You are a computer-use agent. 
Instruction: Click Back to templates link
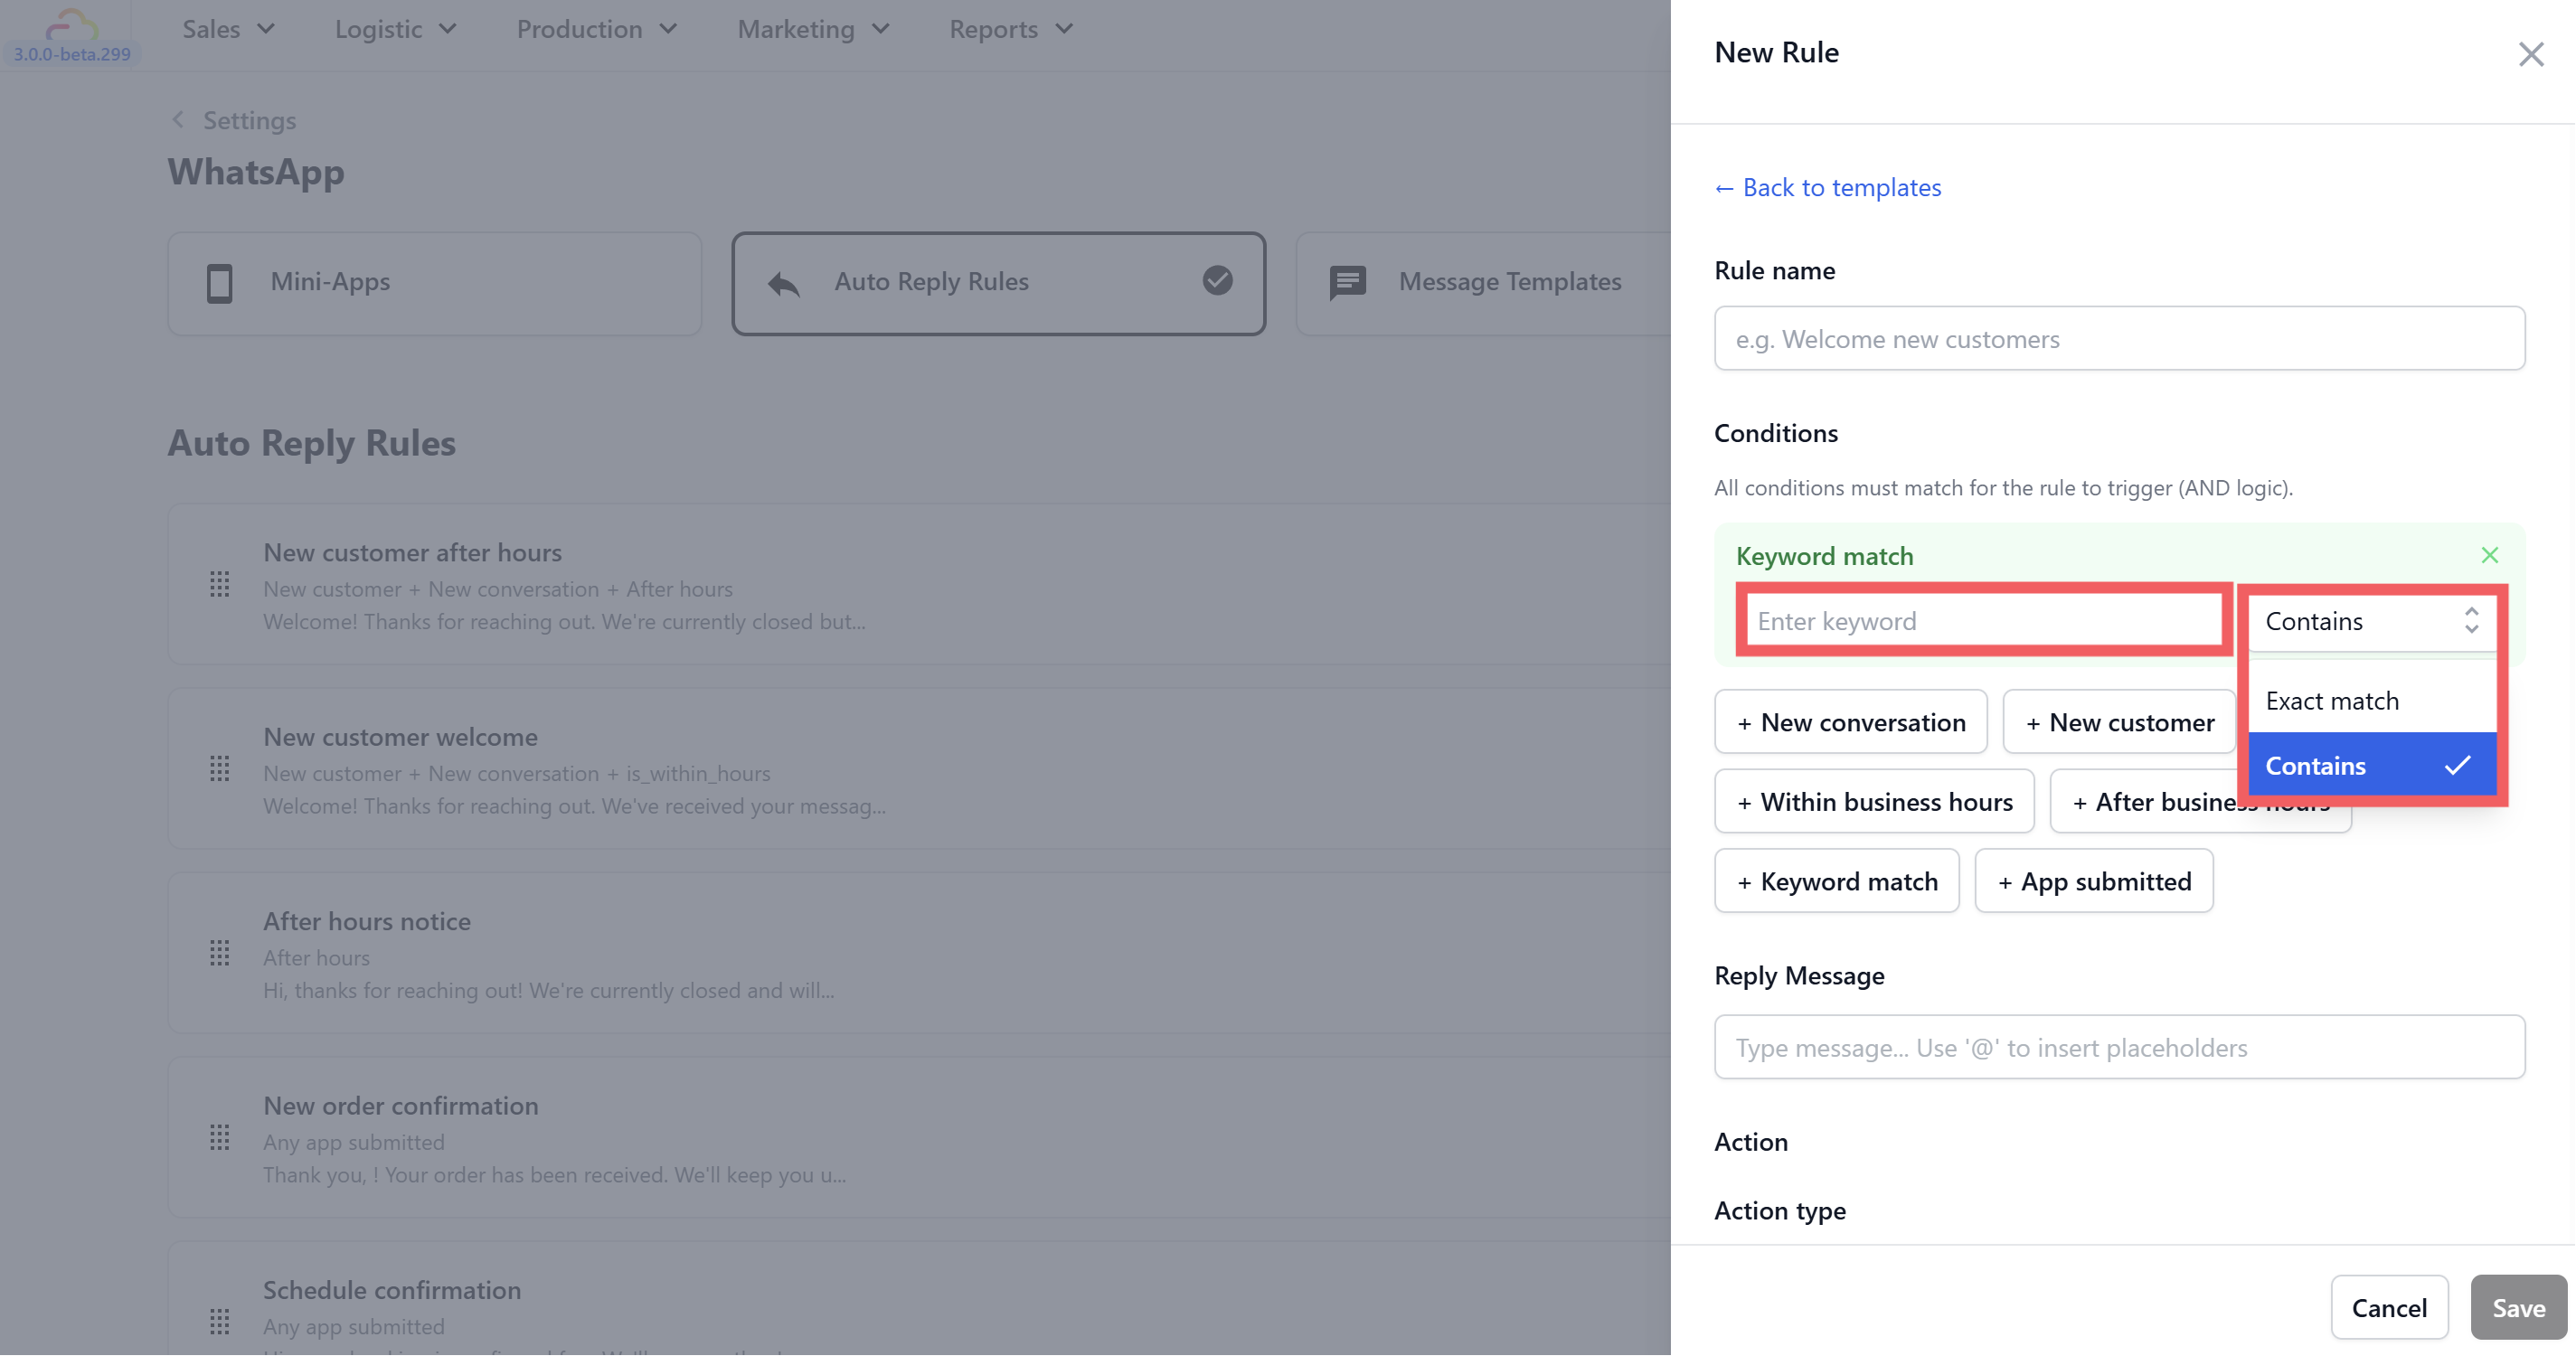click(1827, 187)
